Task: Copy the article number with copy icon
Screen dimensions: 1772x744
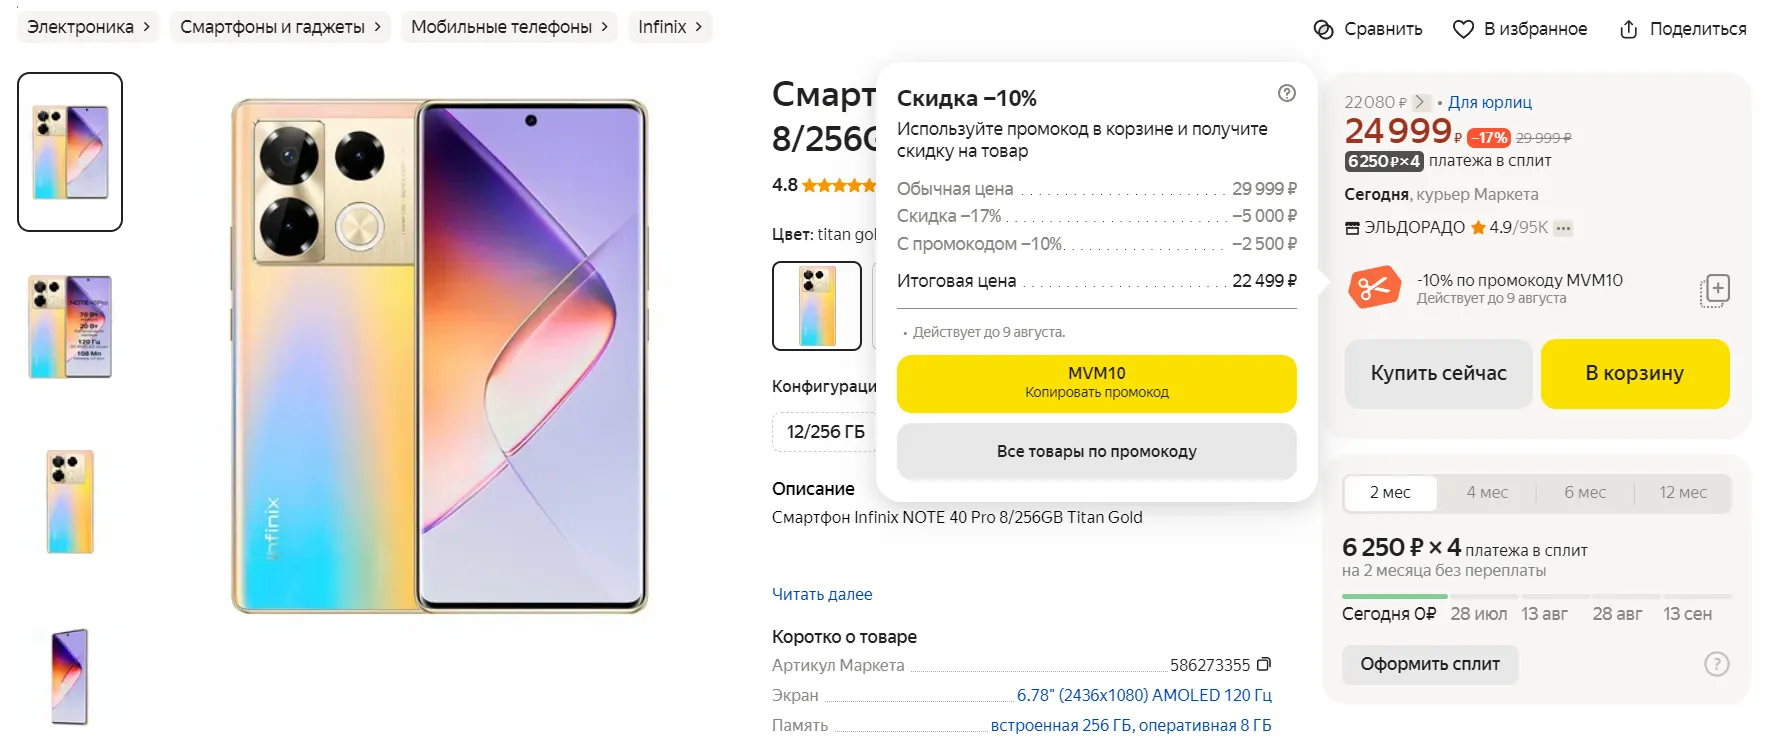Action: pyautogui.click(x=1264, y=665)
